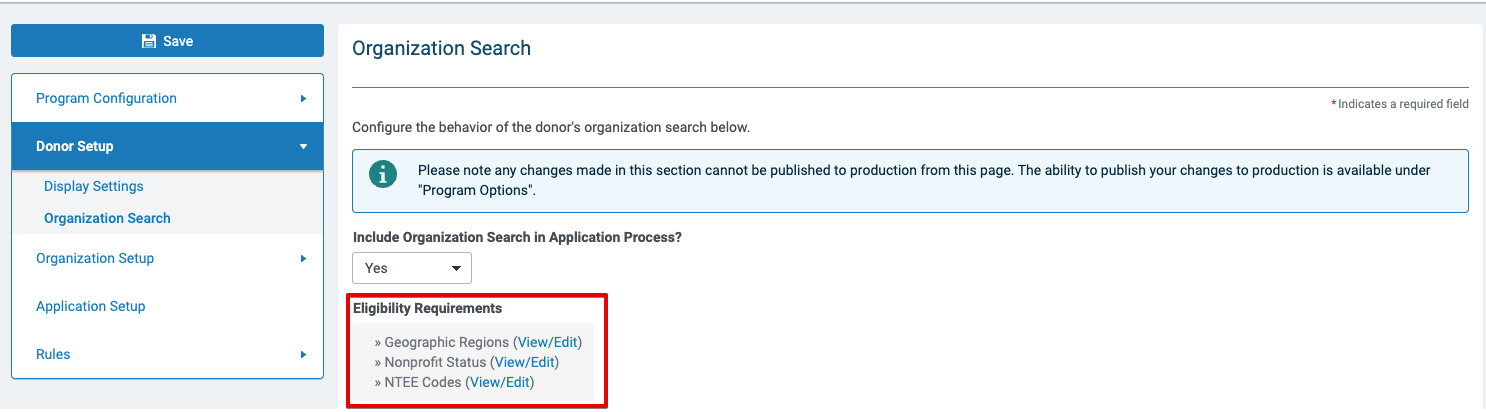The image size is (1486, 412).
Task: Open the Organization Setup menu item
Action: click(x=167, y=258)
